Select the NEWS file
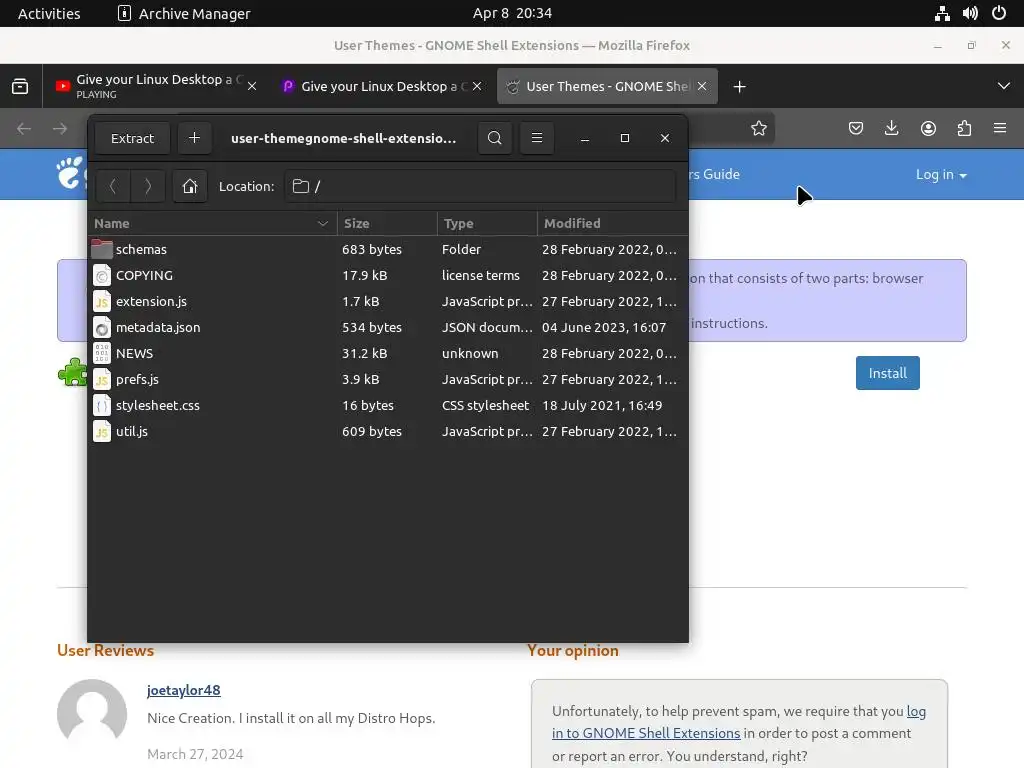This screenshot has height=768, width=1024. pyautogui.click(x=388, y=353)
